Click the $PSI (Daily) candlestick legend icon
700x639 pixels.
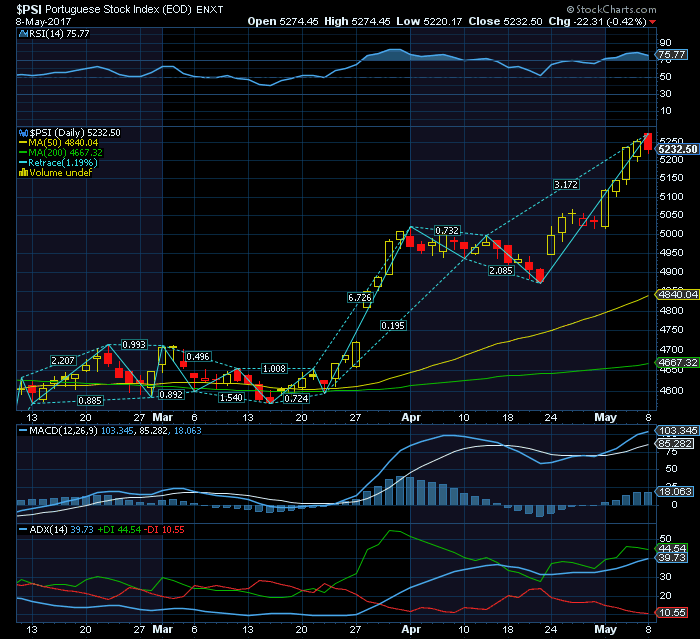point(23,132)
